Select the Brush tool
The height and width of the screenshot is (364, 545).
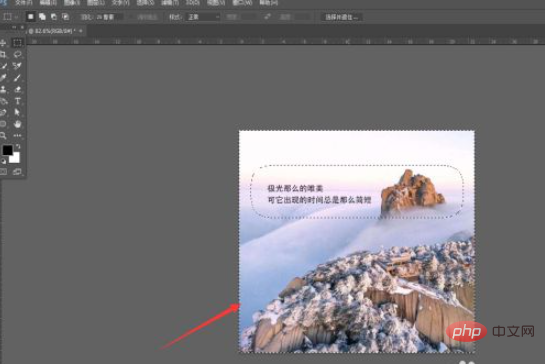(17, 78)
